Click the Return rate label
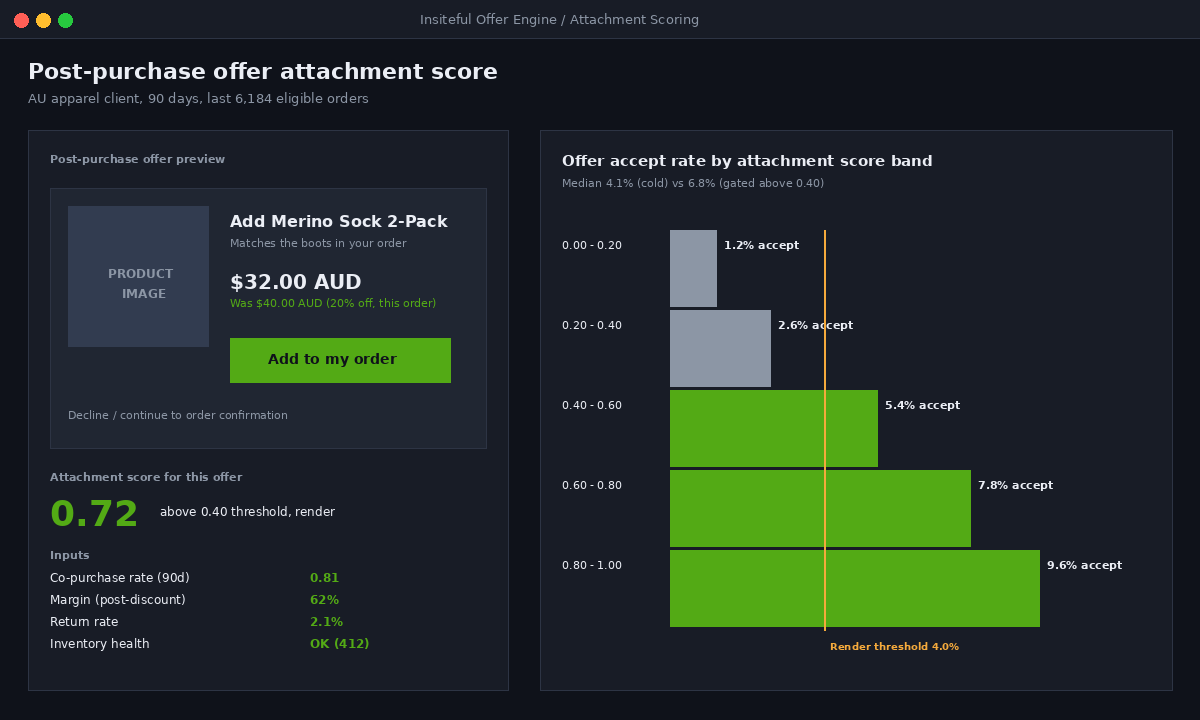 point(84,622)
